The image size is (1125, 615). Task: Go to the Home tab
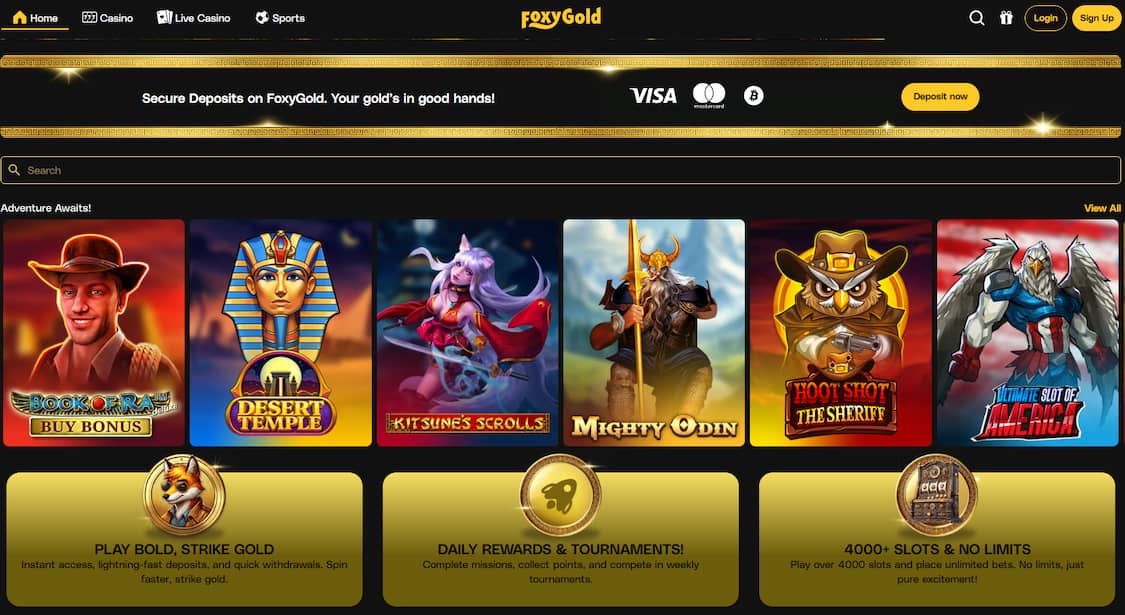pyautogui.click(x=35, y=18)
